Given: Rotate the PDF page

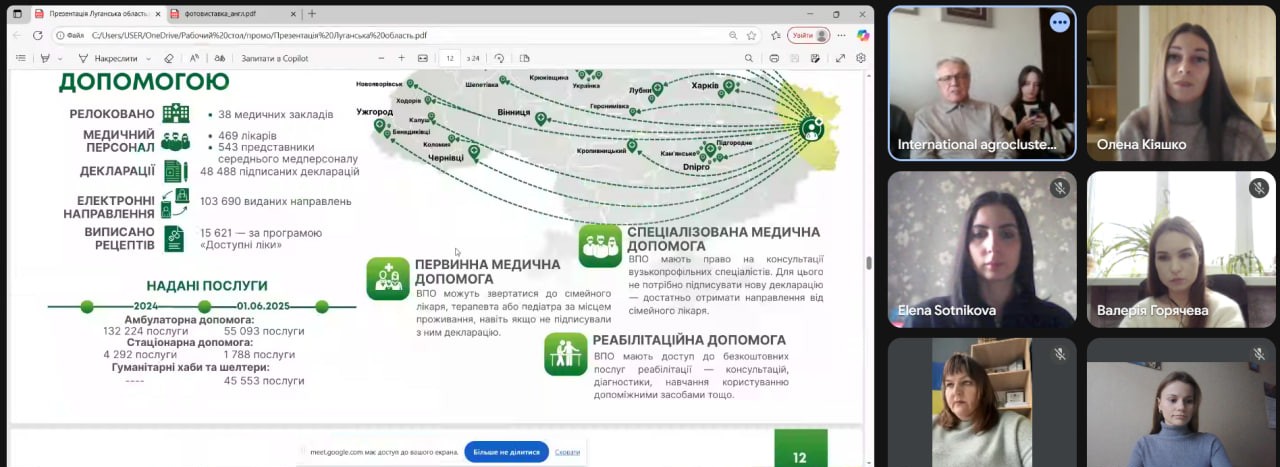Looking at the screenshot, I should [x=499, y=58].
